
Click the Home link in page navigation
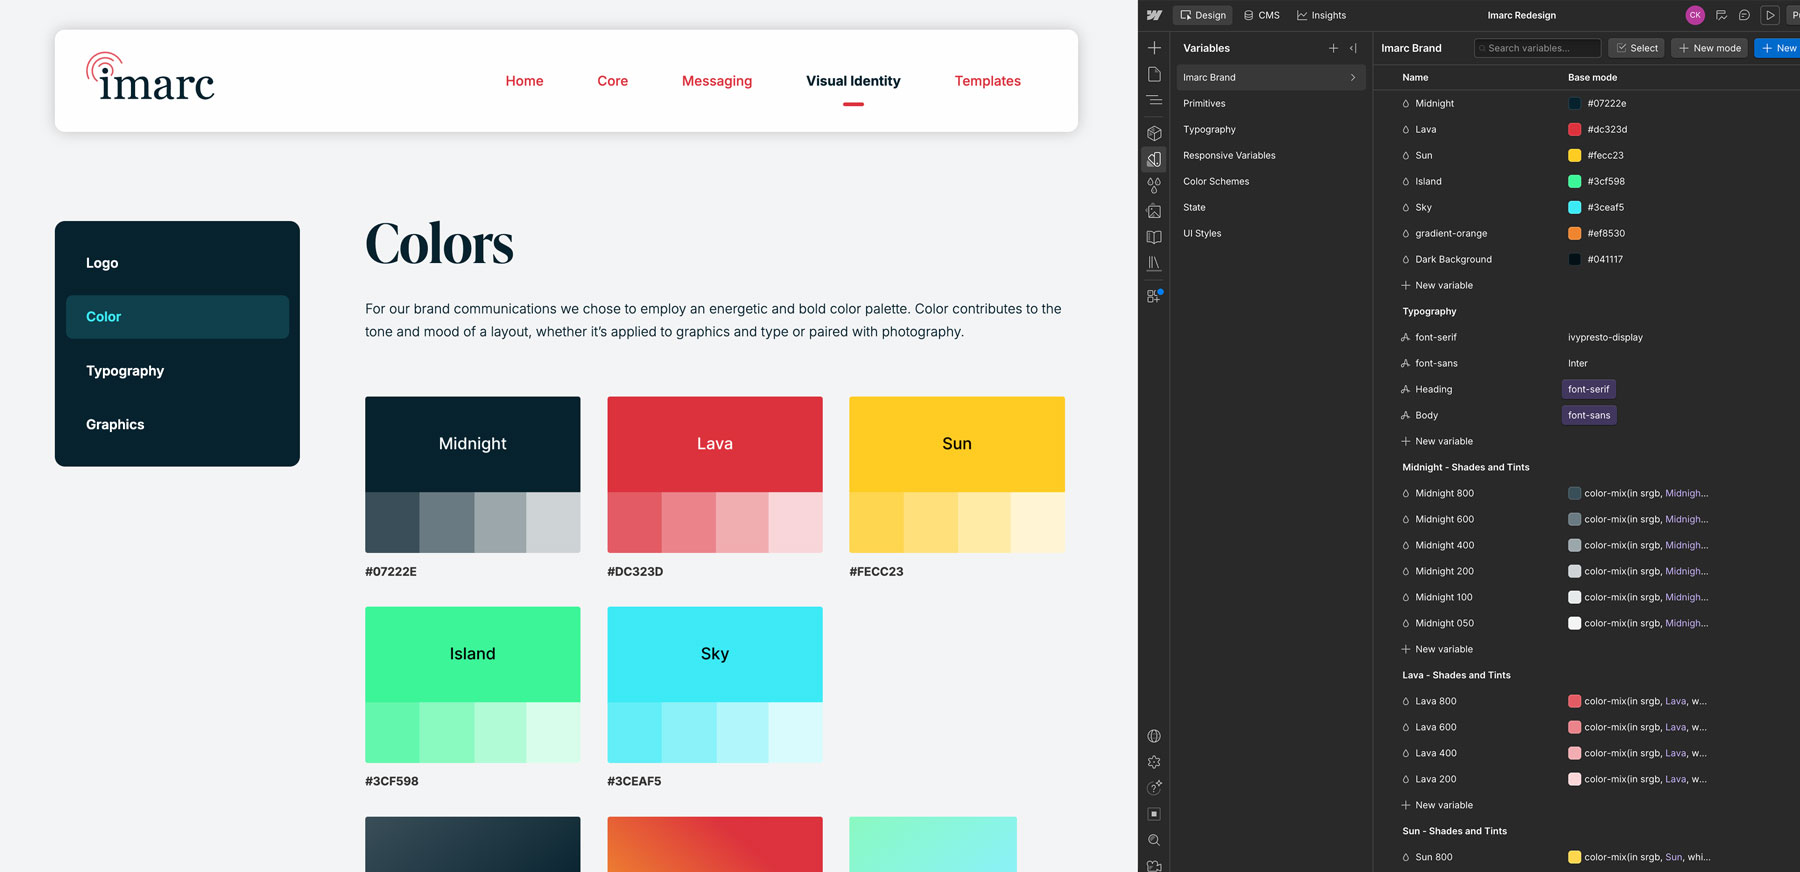[x=524, y=81]
